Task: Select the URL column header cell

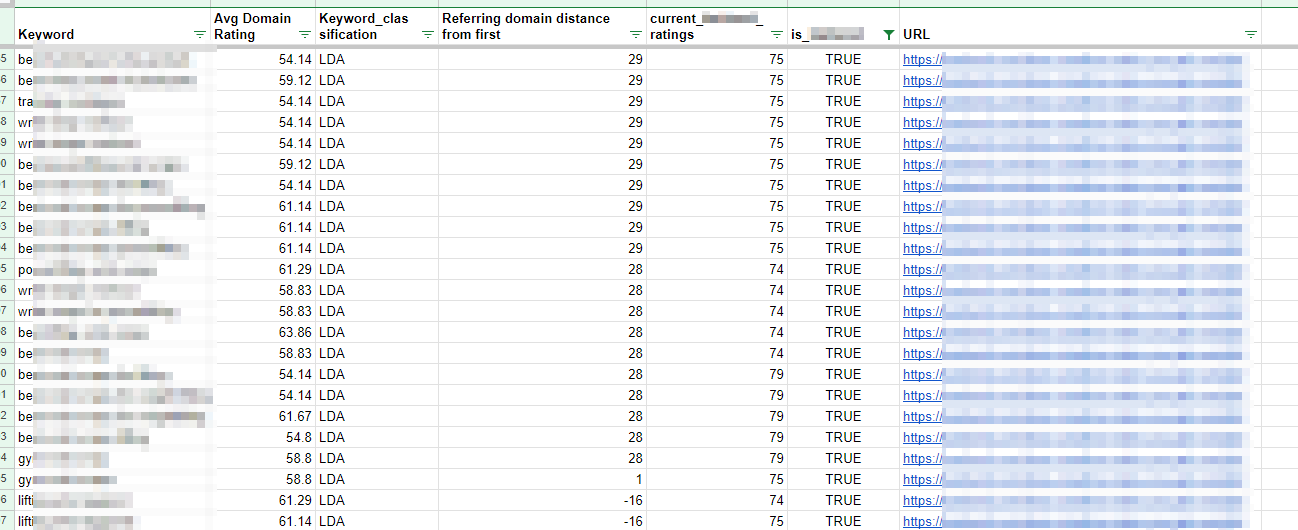Action: click(1070, 27)
